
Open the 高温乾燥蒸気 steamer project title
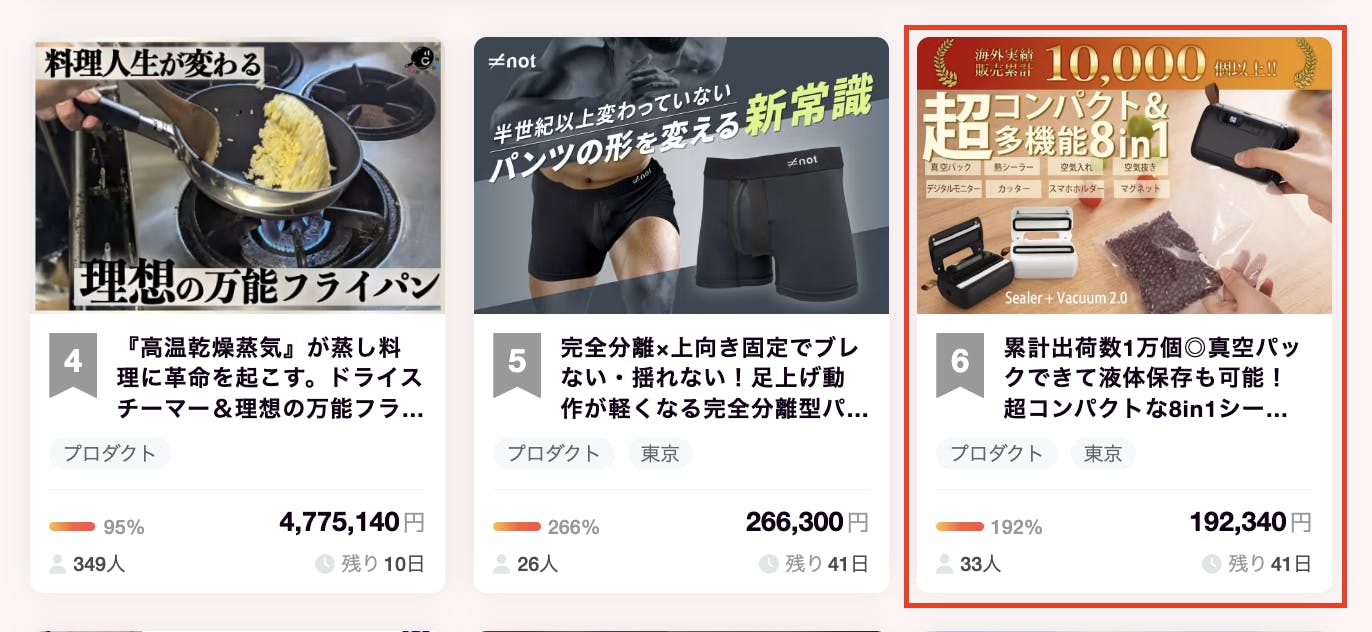tap(270, 379)
